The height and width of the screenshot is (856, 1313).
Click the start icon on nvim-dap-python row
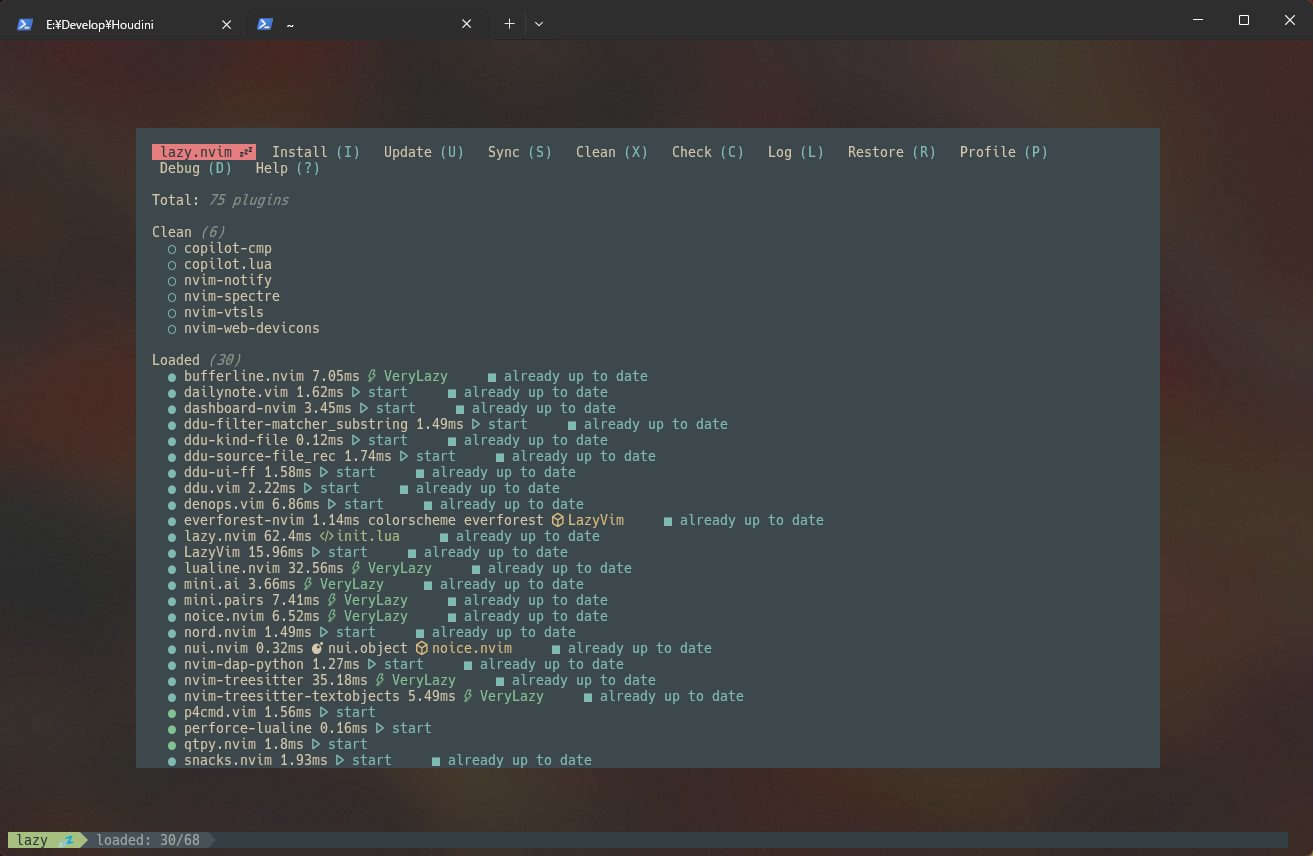372,664
